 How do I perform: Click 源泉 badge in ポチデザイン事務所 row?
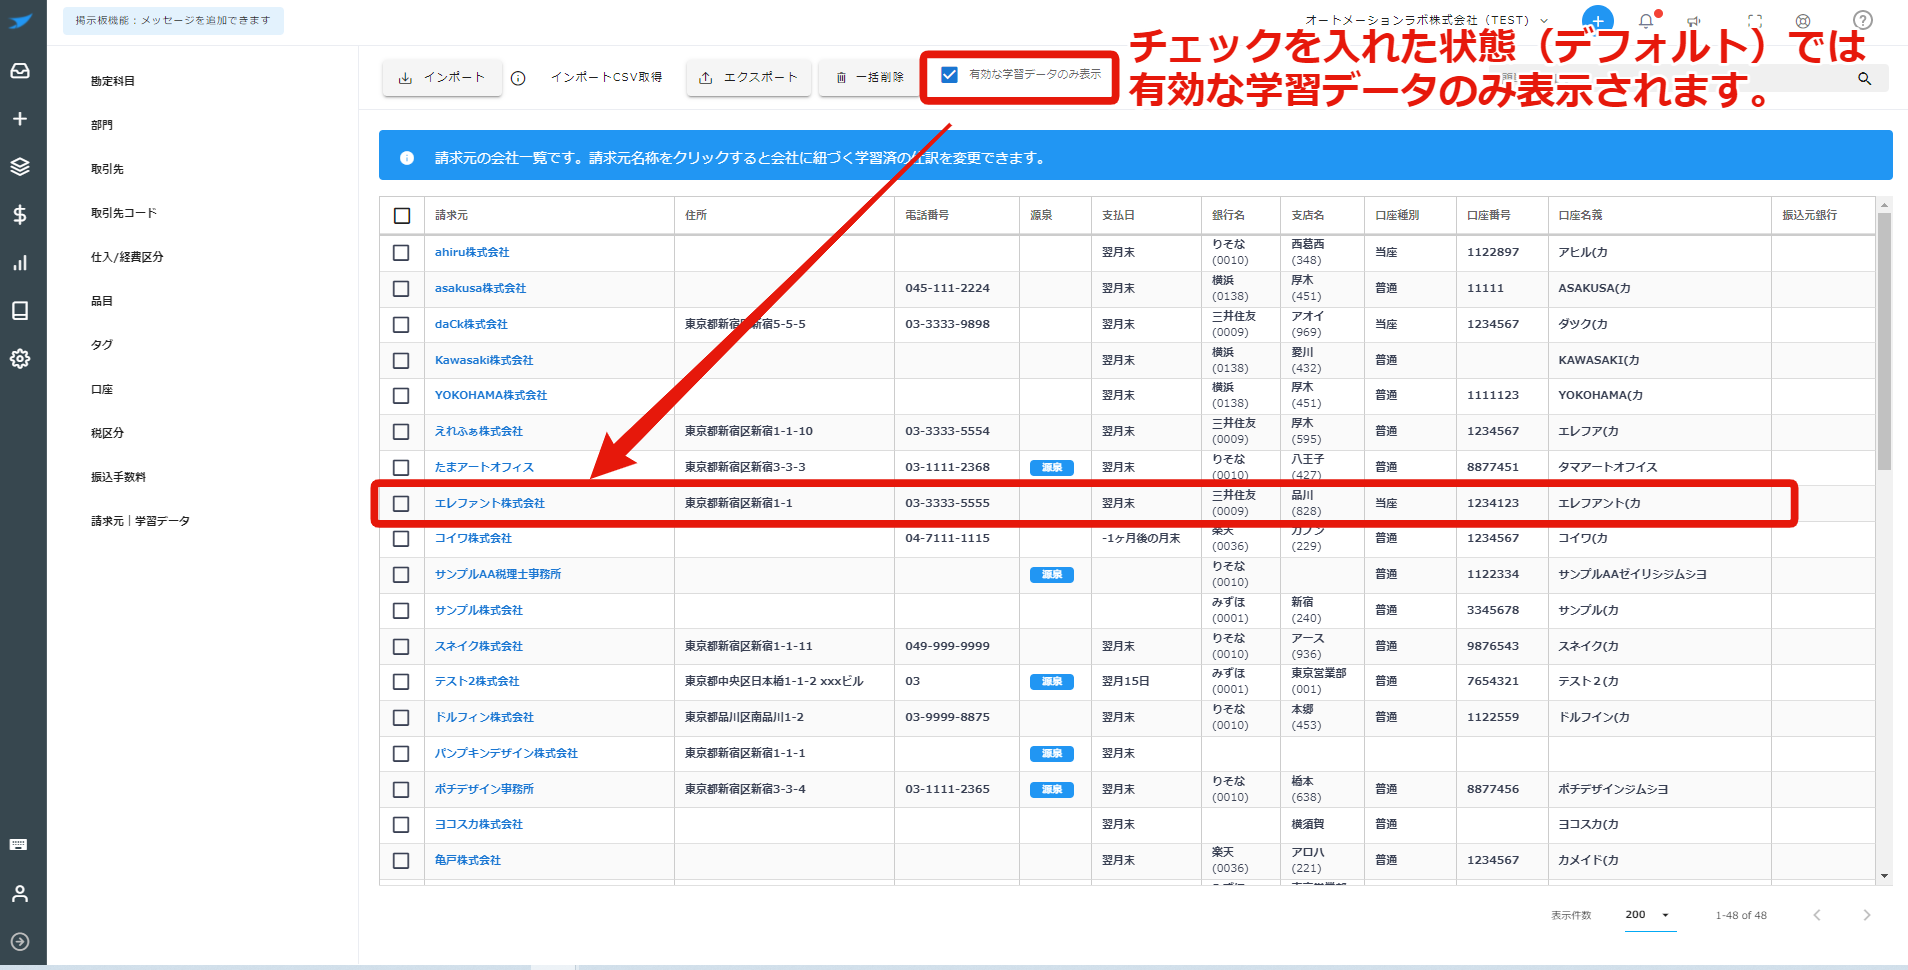click(1052, 790)
